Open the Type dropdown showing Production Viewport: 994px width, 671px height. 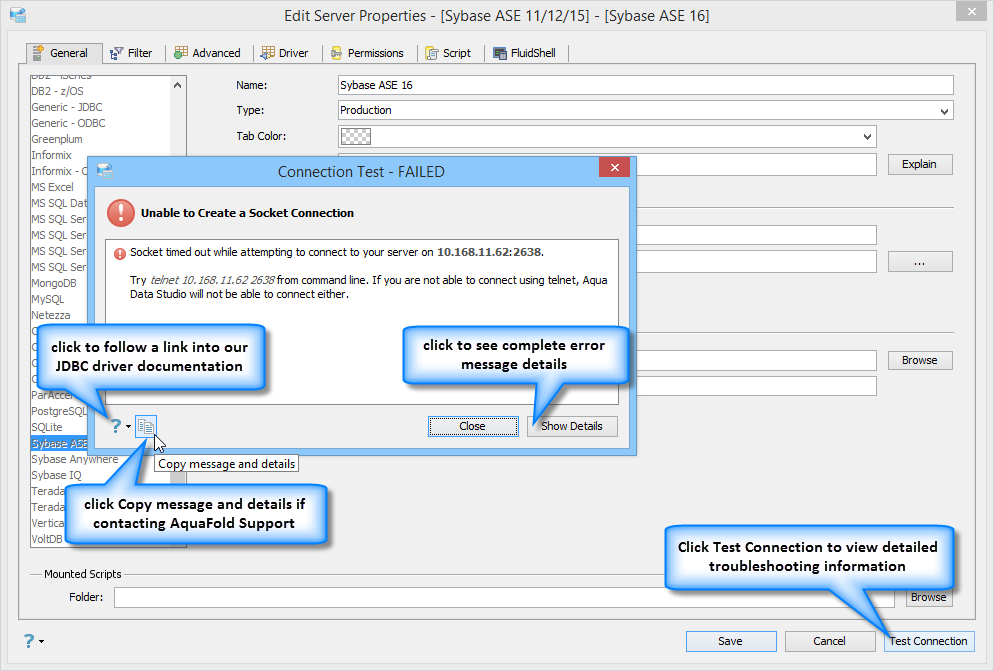[x=645, y=110]
